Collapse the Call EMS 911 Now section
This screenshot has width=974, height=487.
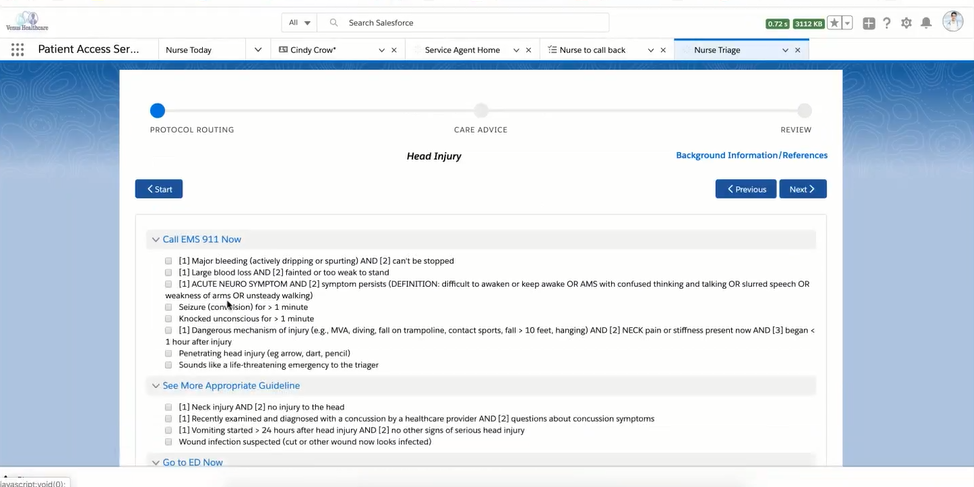[x=155, y=240]
